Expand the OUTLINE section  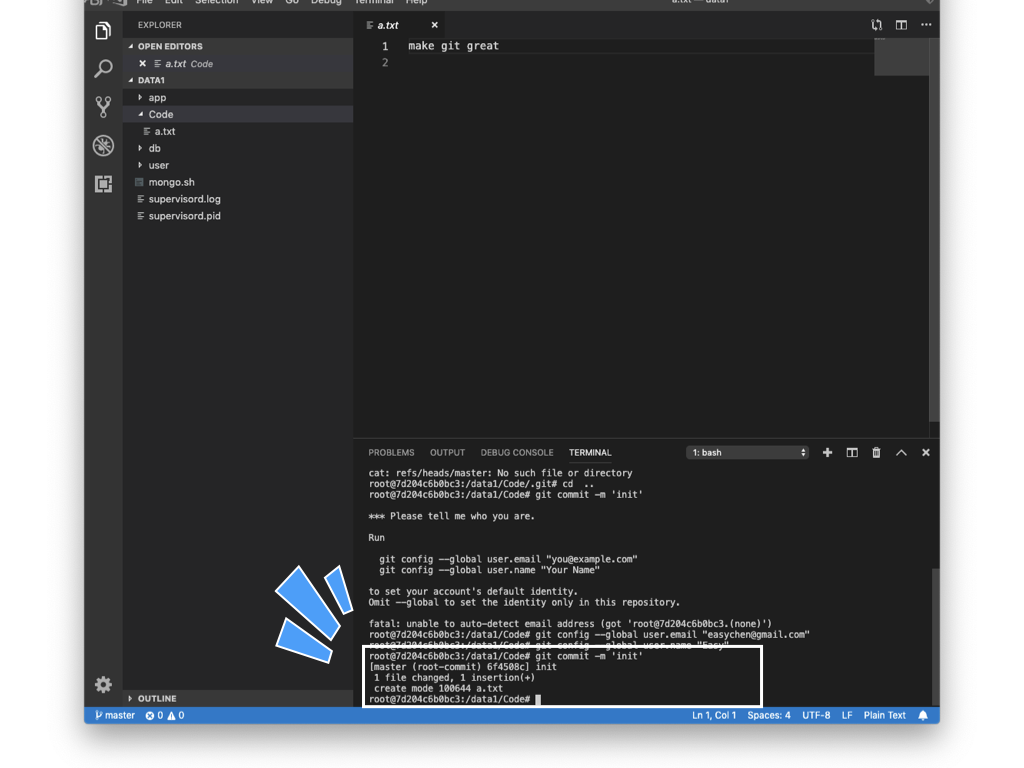156,699
